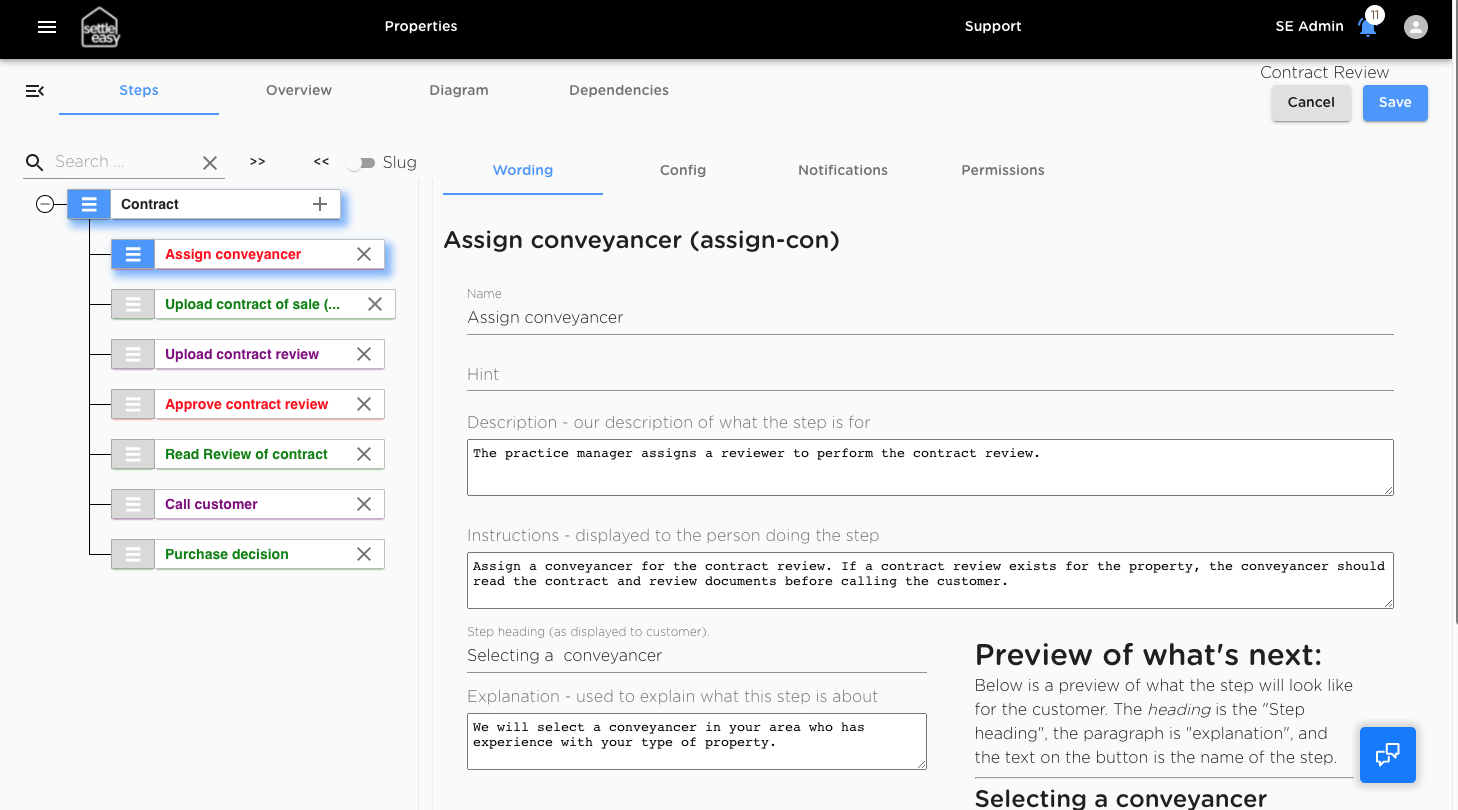
Task: Remove the Call customer step
Action: click(364, 504)
